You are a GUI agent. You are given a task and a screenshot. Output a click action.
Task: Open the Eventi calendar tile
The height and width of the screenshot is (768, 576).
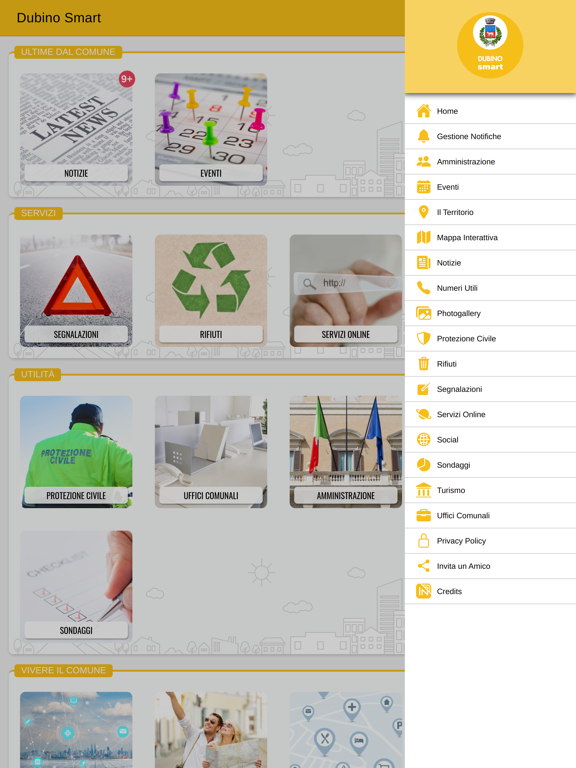pos(211,130)
